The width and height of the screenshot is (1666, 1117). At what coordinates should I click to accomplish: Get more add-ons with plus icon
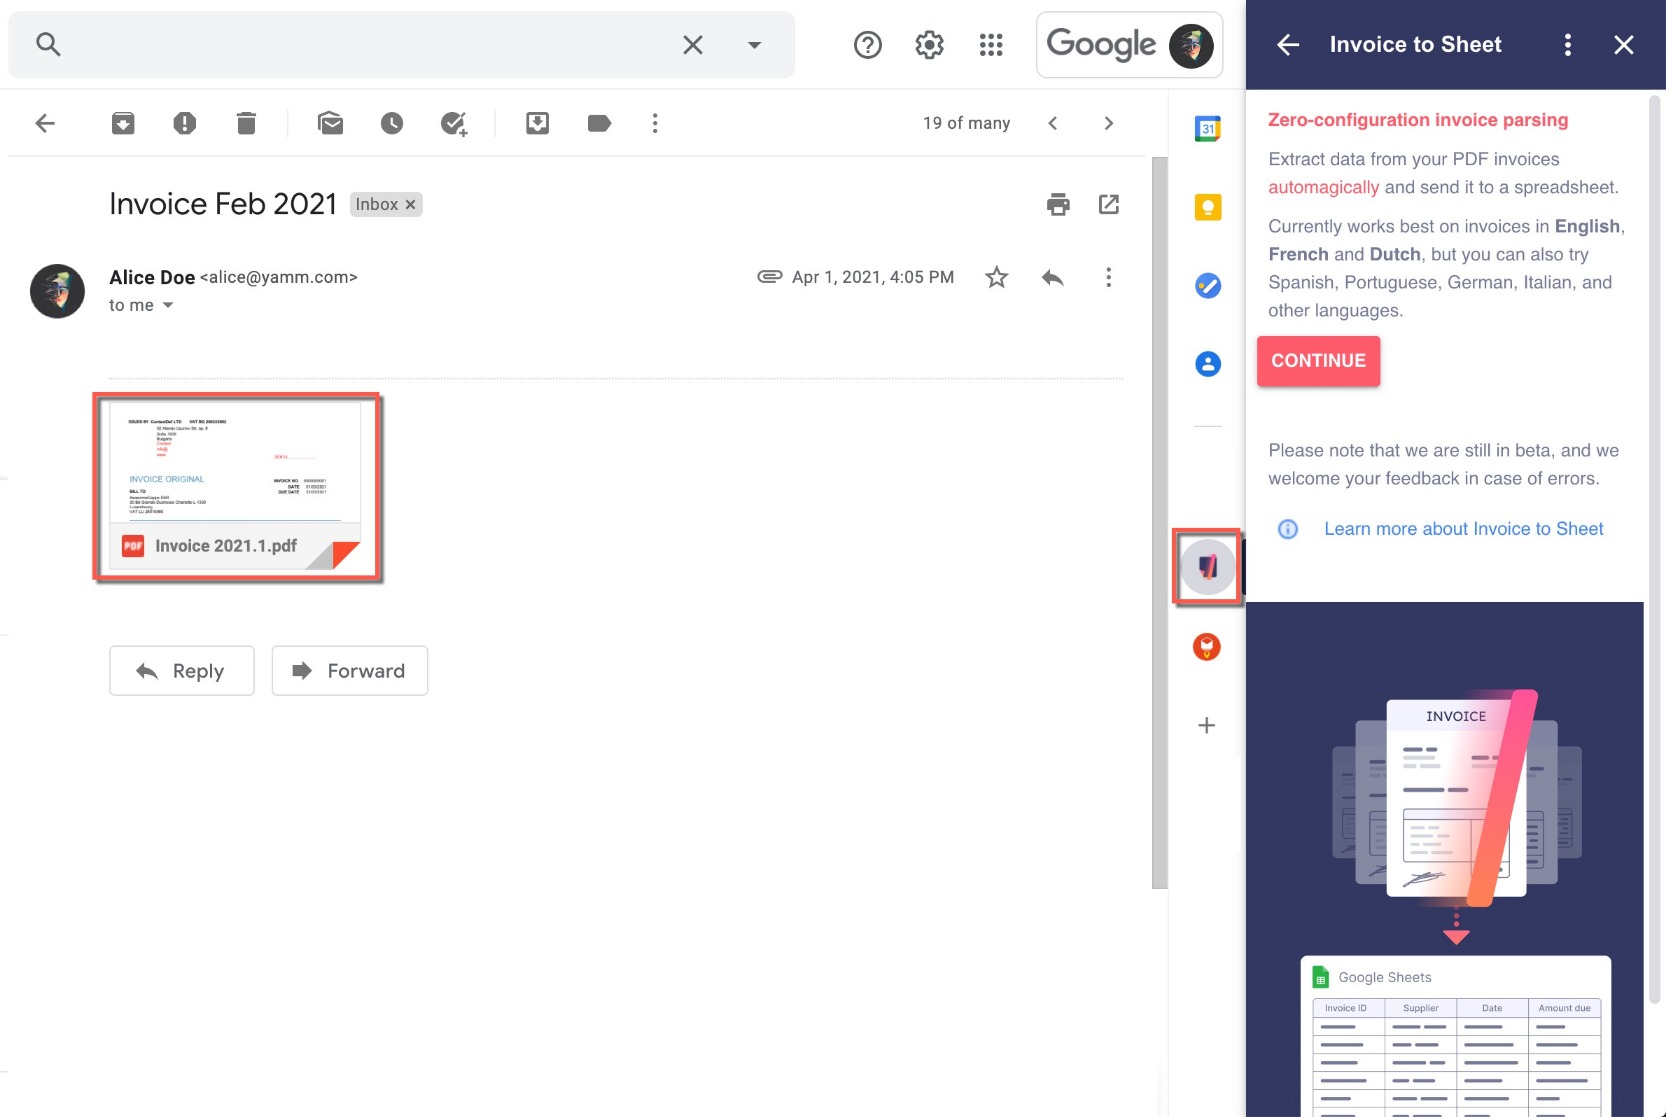click(x=1207, y=725)
